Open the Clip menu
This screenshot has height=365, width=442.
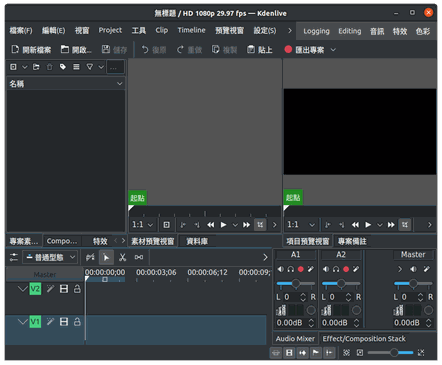pos(162,31)
